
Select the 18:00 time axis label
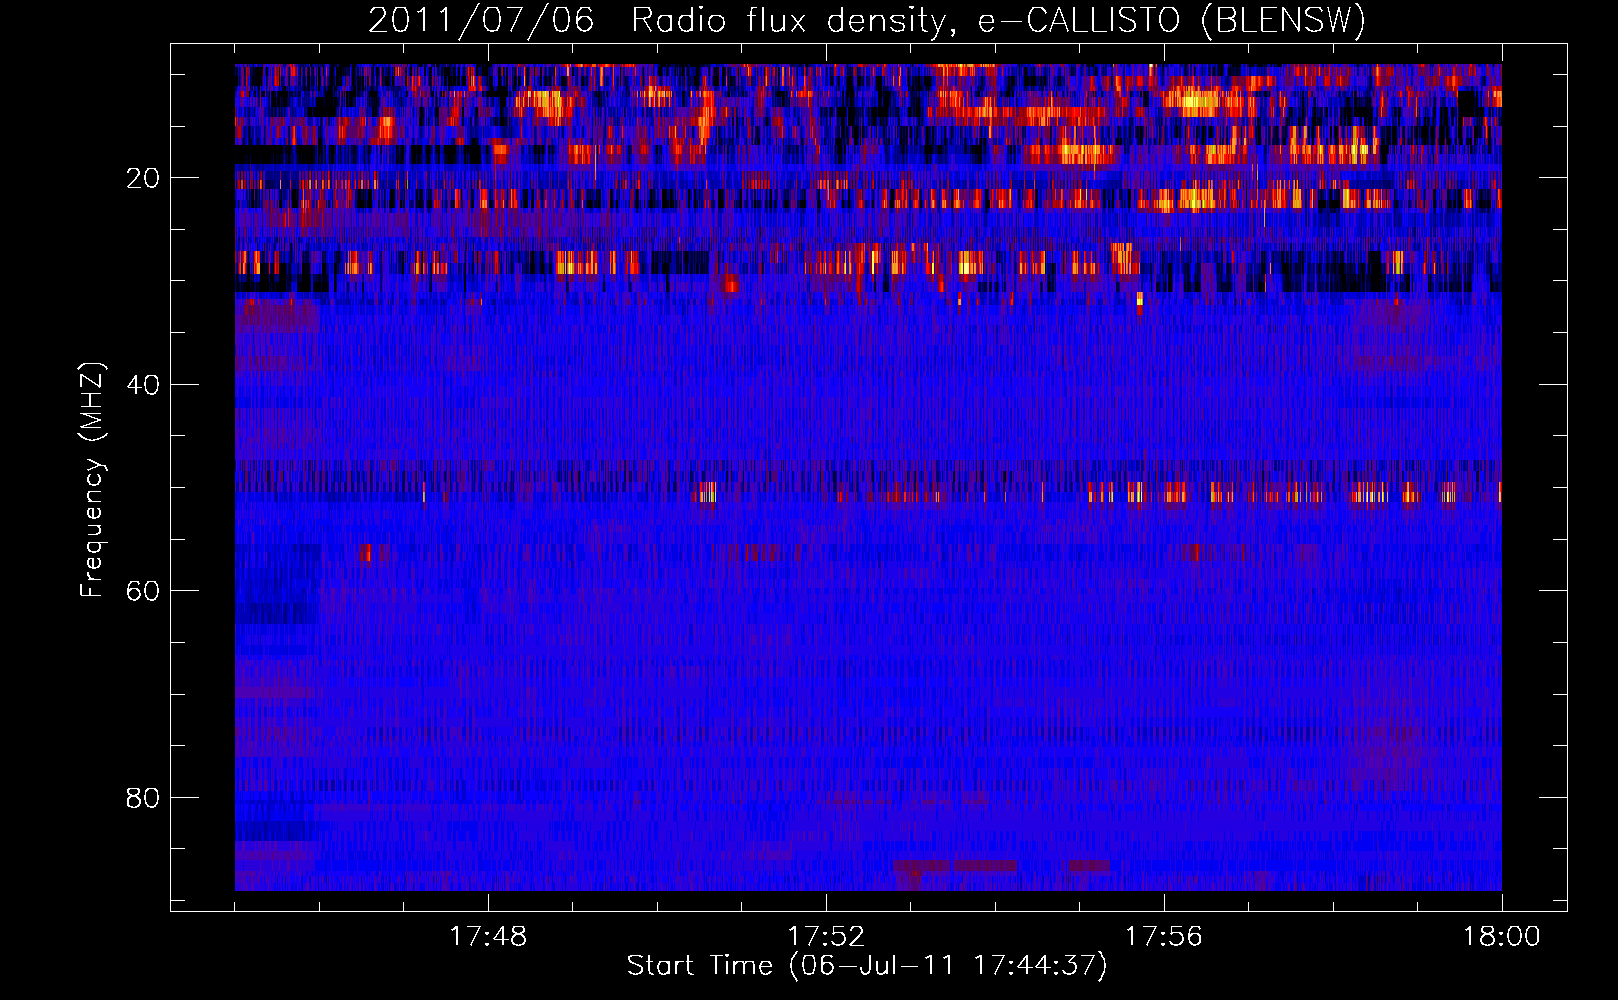tap(1502, 937)
